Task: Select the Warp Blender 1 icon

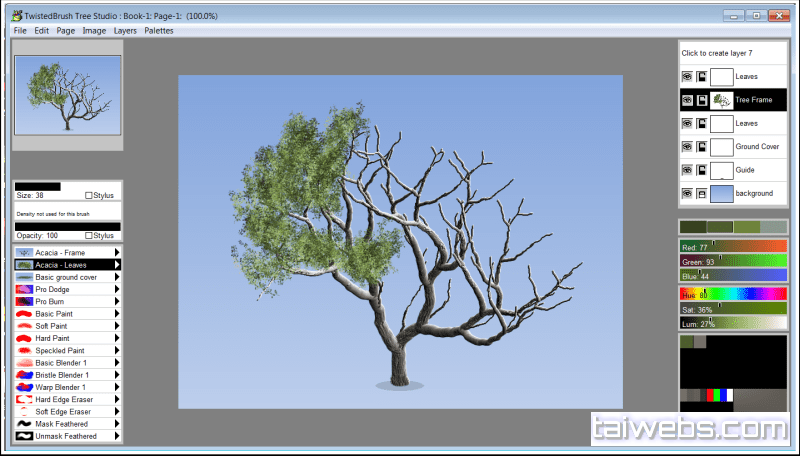Action: (x=25, y=386)
